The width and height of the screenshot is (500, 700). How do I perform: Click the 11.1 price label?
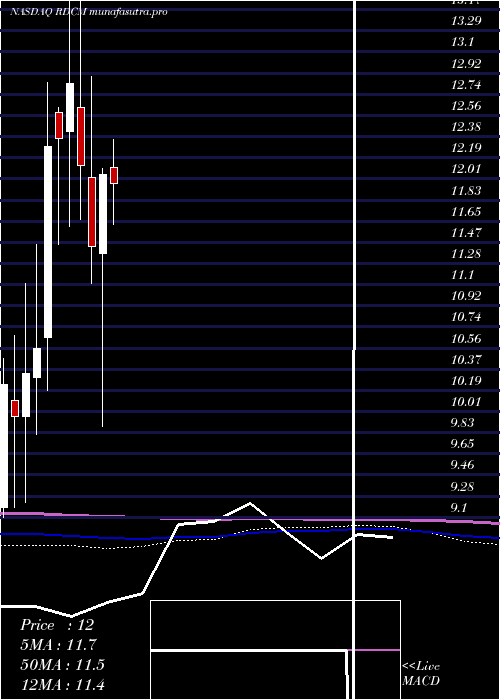click(462, 275)
